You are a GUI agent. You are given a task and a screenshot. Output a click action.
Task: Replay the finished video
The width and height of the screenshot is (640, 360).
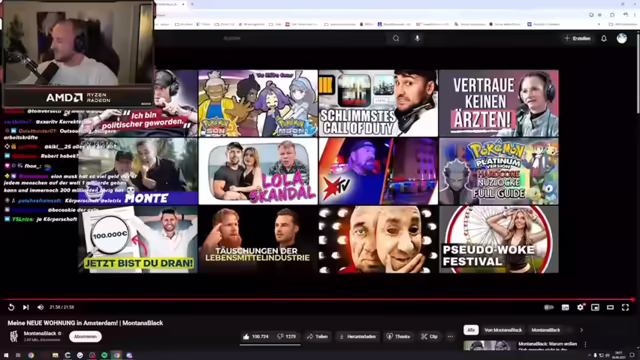coord(11,307)
